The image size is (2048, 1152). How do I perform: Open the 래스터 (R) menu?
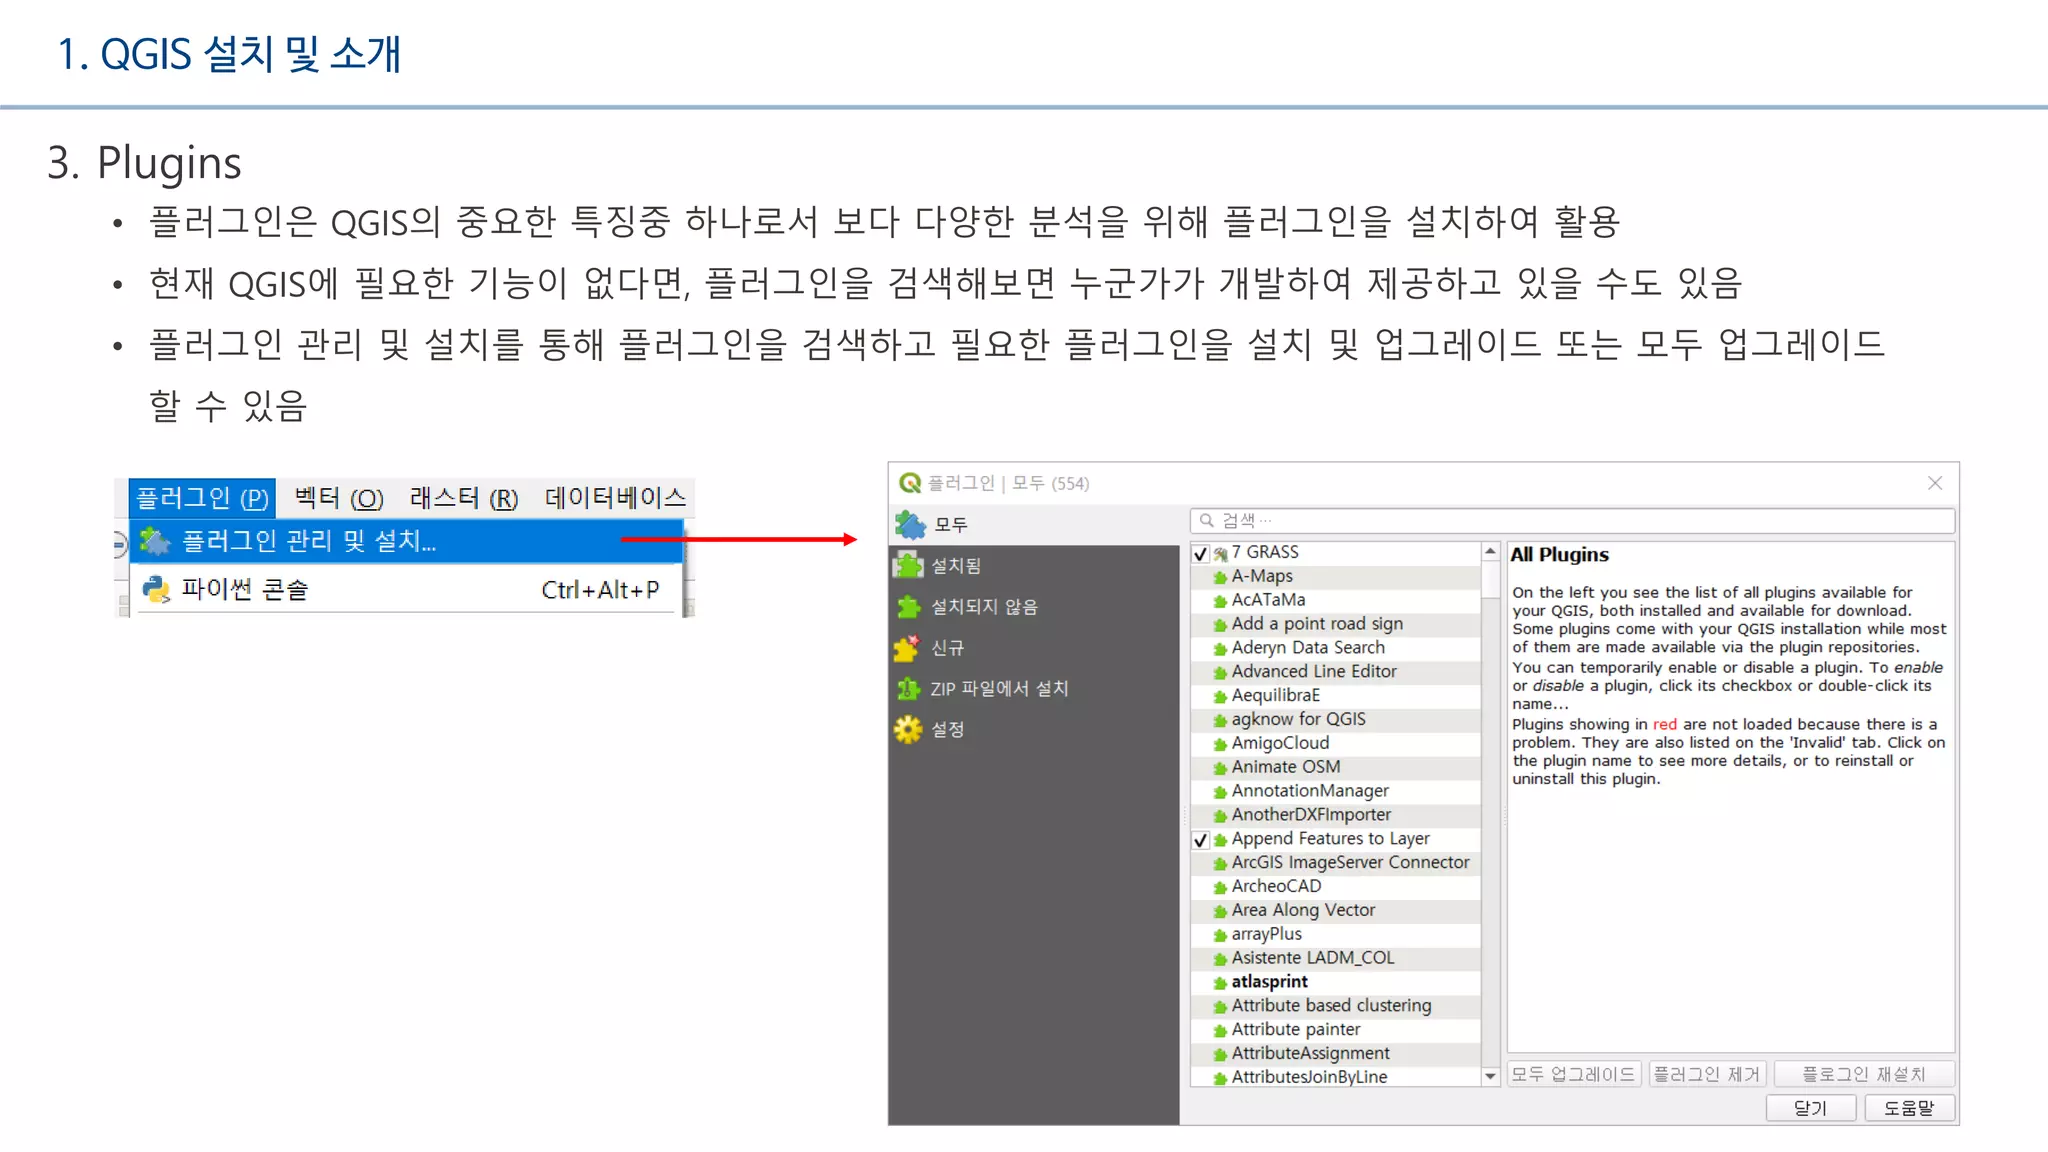tap(464, 497)
